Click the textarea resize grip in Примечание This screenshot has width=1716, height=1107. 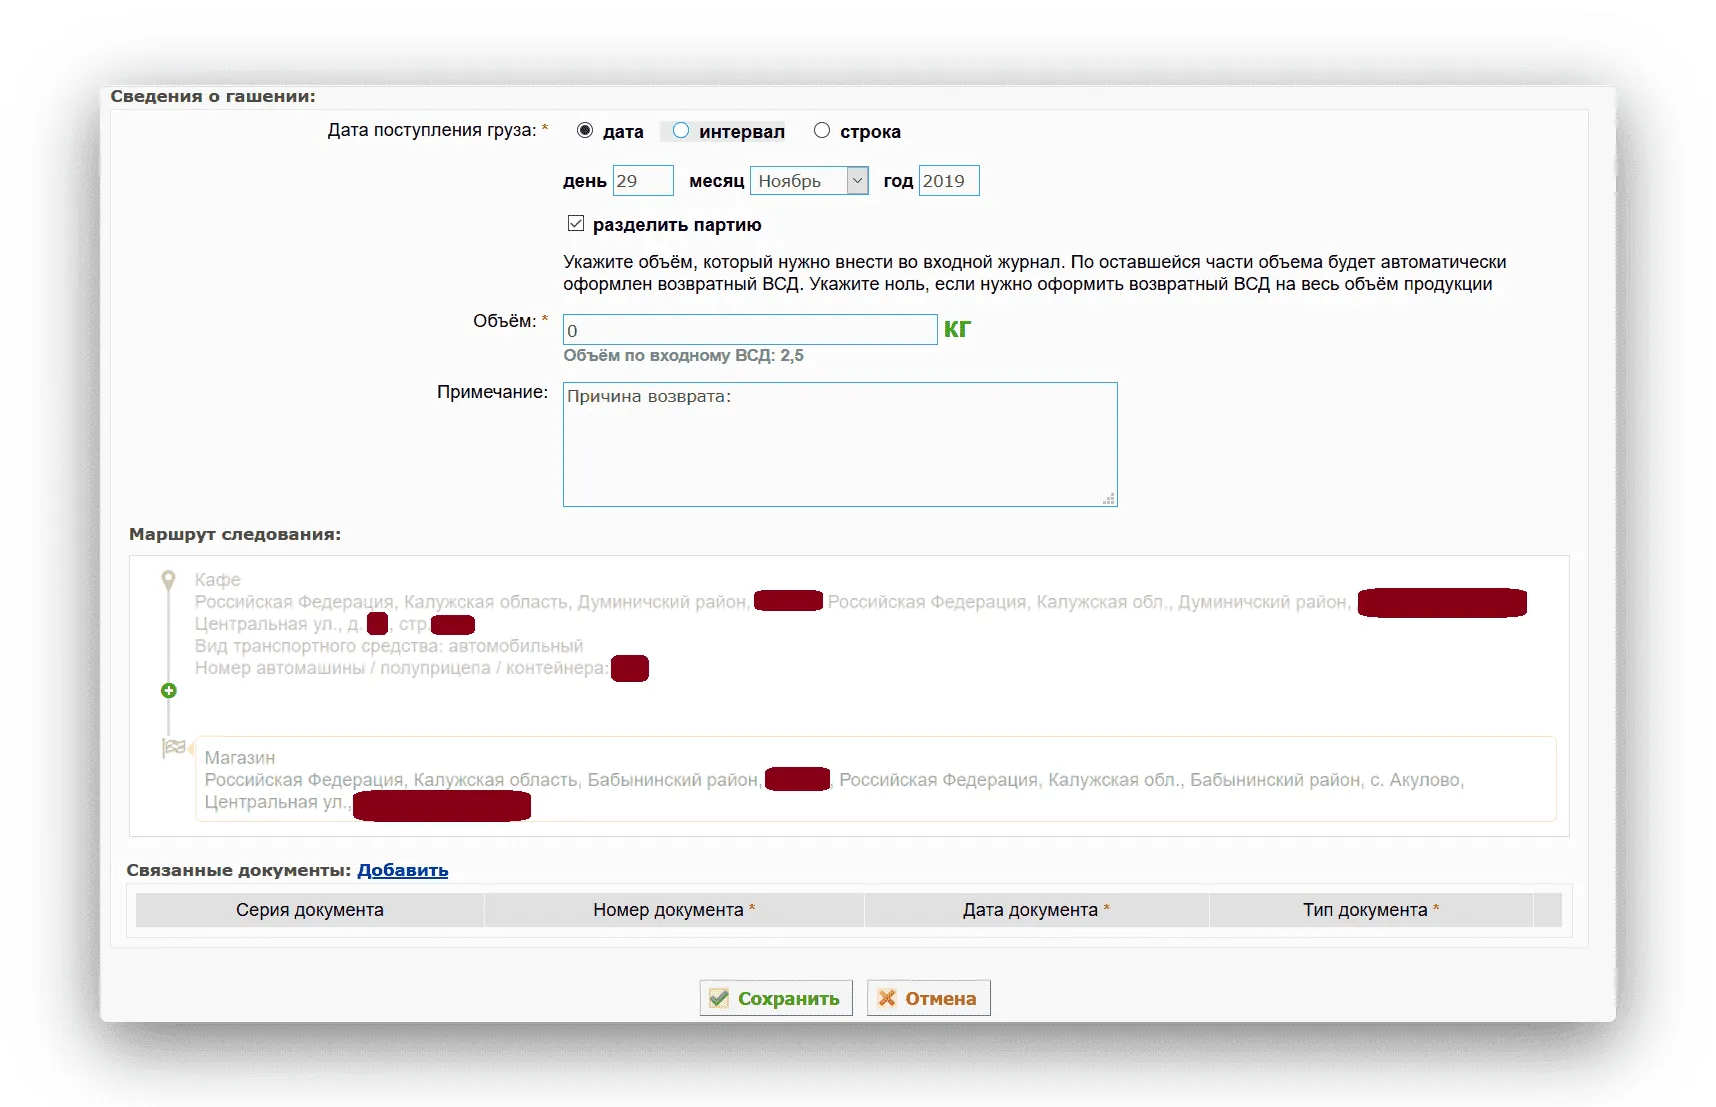tap(1108, 498)
